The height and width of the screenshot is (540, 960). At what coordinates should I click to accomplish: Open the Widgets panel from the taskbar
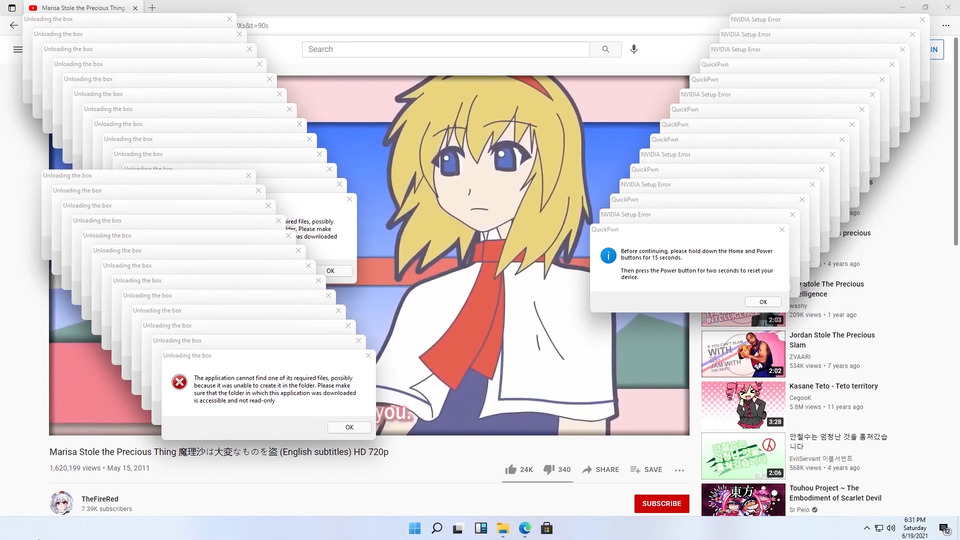point(481,528)
